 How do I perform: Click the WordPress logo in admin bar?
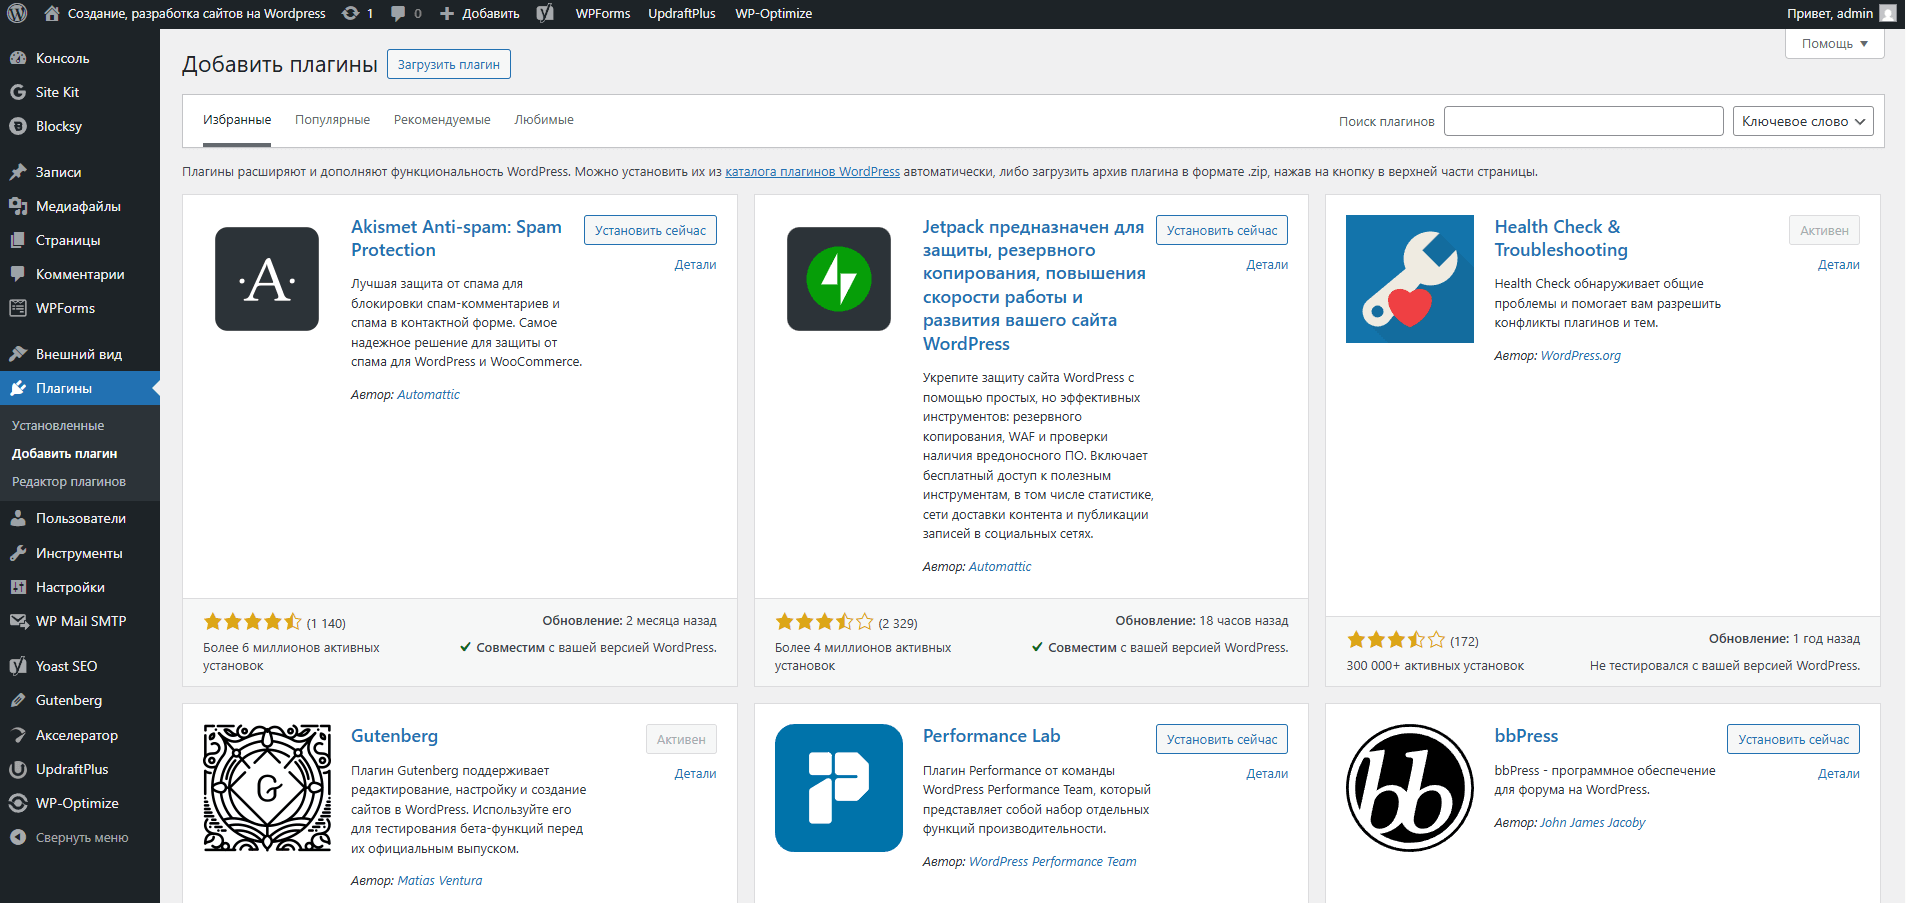click(17, 14)
